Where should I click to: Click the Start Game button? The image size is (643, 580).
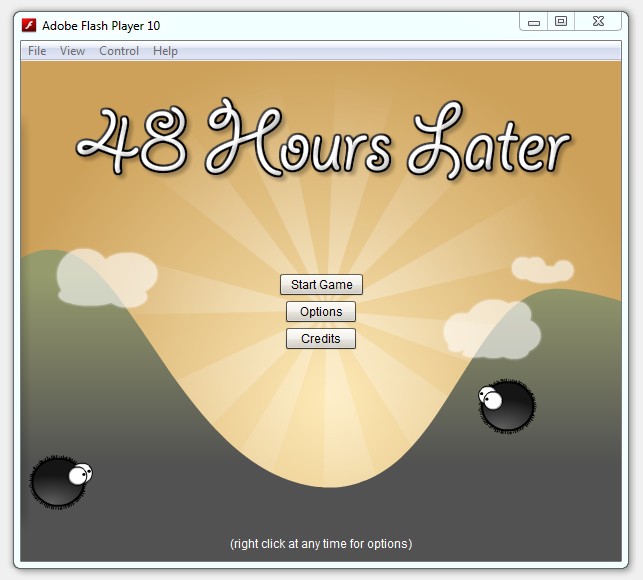tap(321, 285)
